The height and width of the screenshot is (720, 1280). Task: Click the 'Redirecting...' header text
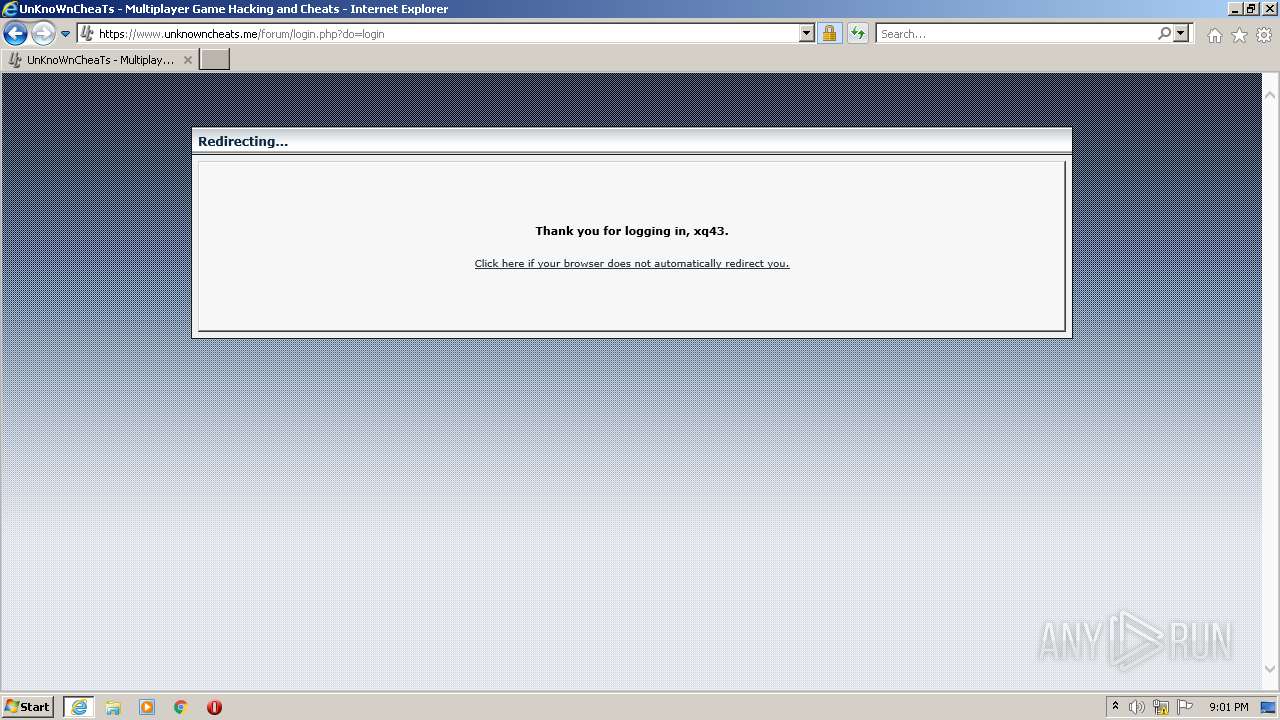243,141
